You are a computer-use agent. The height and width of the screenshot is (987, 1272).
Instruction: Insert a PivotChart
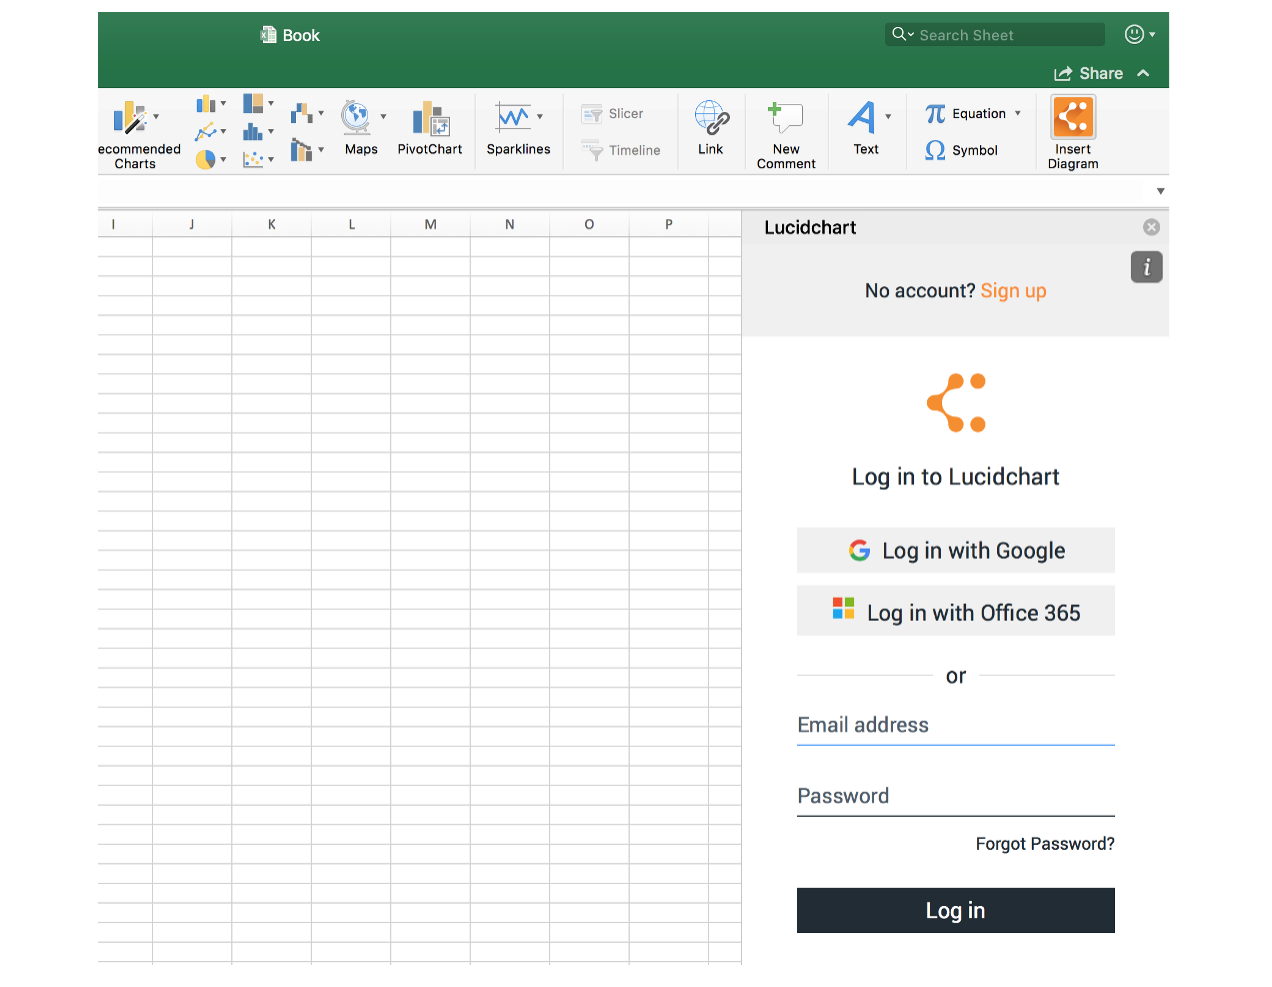(x=430, y=129)
